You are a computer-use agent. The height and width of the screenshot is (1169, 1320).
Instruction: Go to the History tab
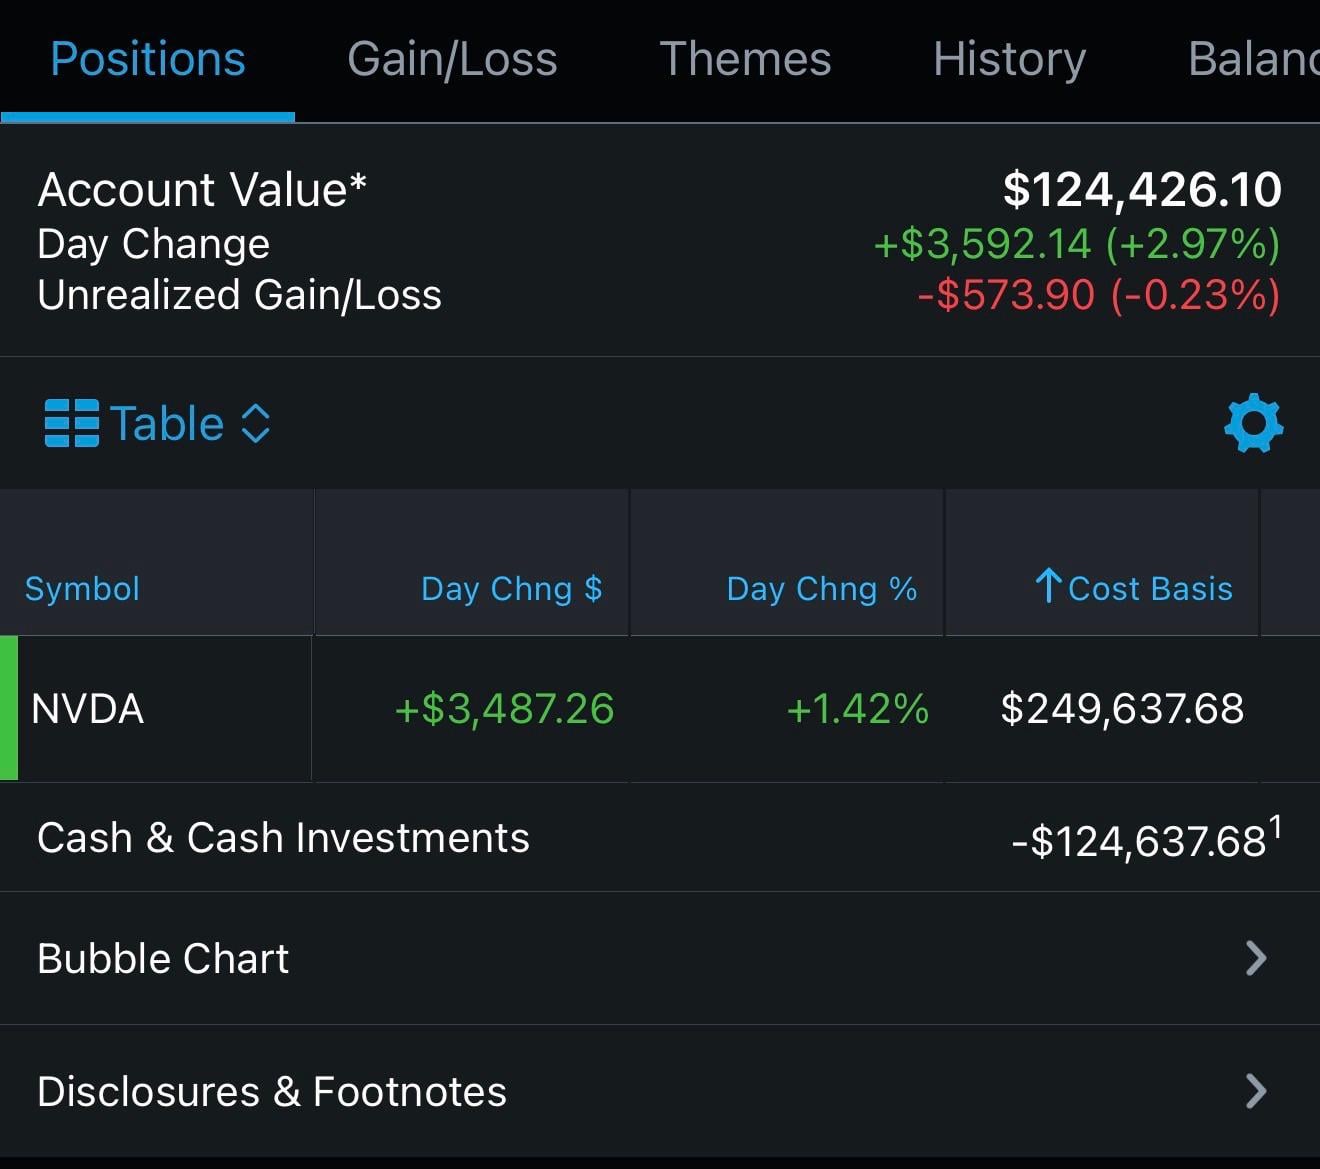tap(1009, 59)
